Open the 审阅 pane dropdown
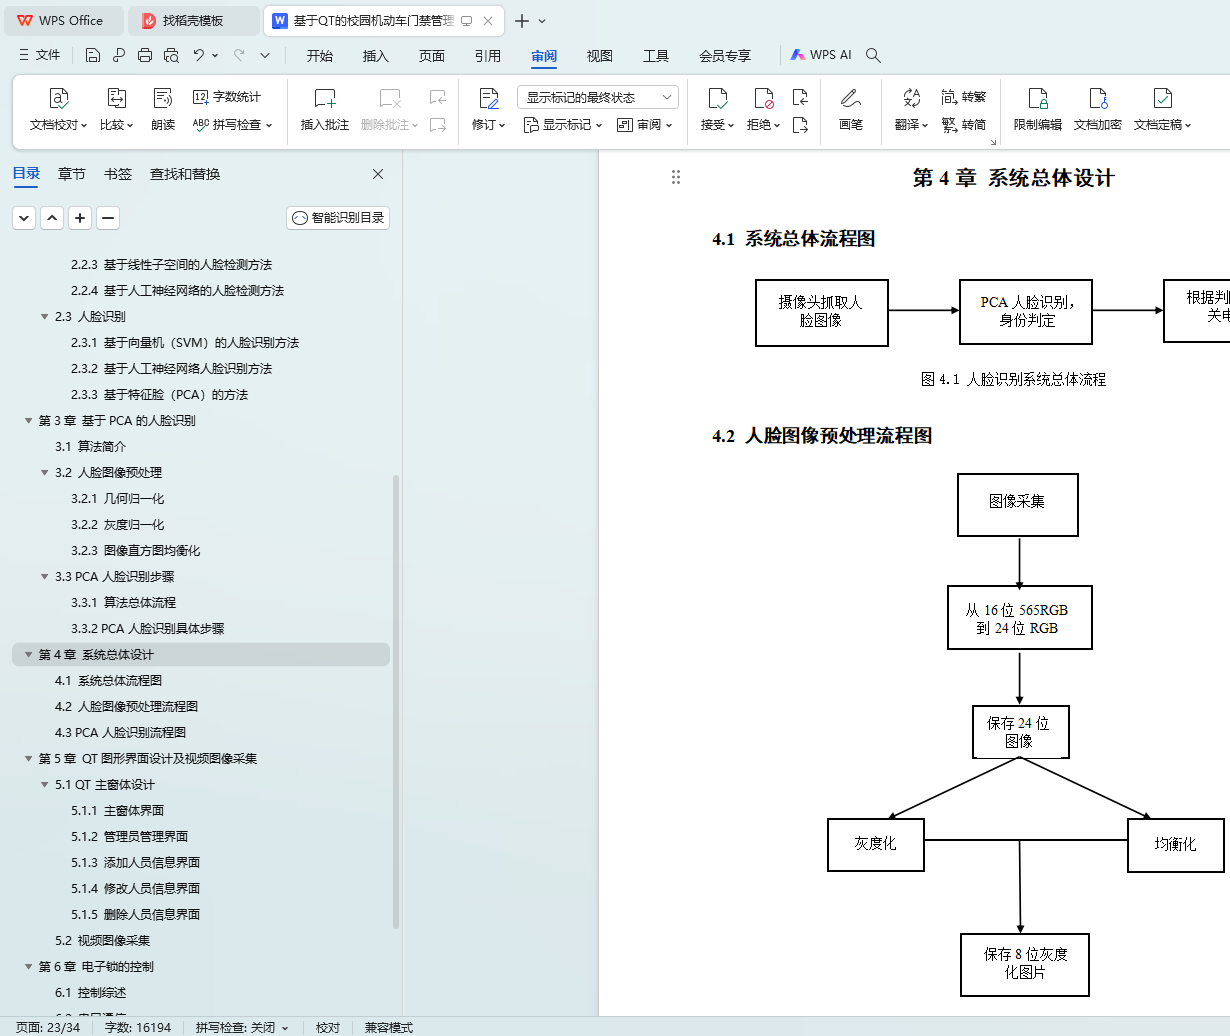This screenshot has height=1036, width=1230. point(645,125)
